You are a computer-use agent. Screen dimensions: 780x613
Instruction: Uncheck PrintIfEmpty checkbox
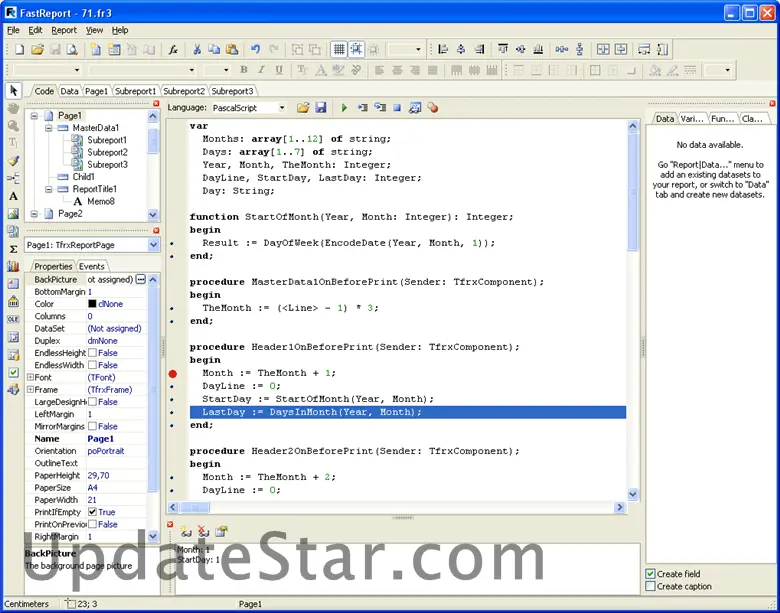93,512
